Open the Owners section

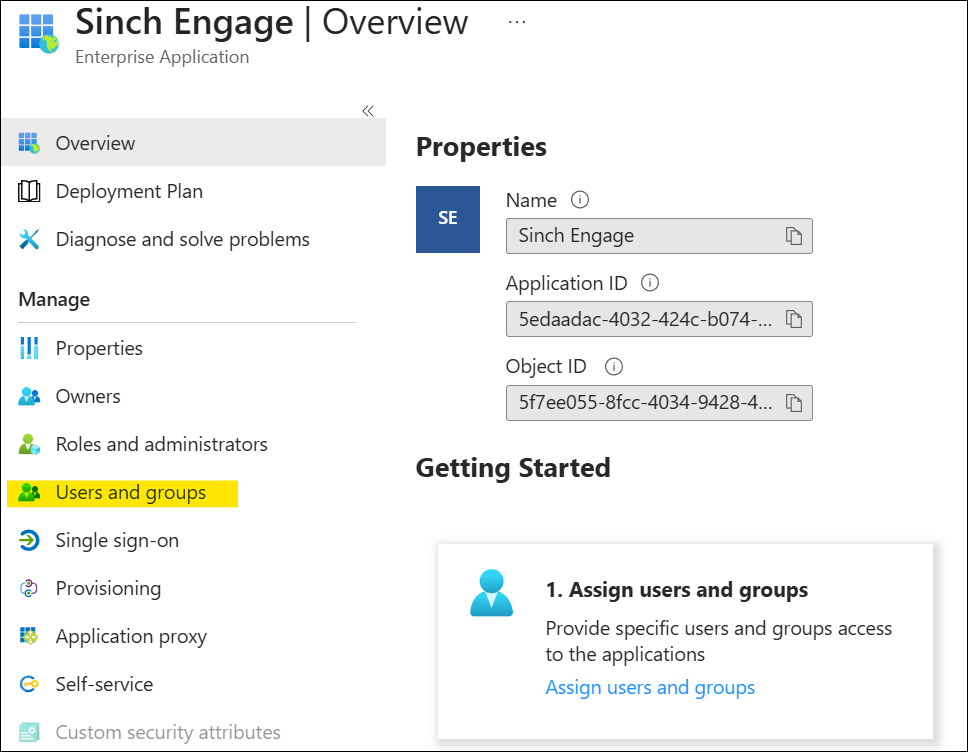88,396
